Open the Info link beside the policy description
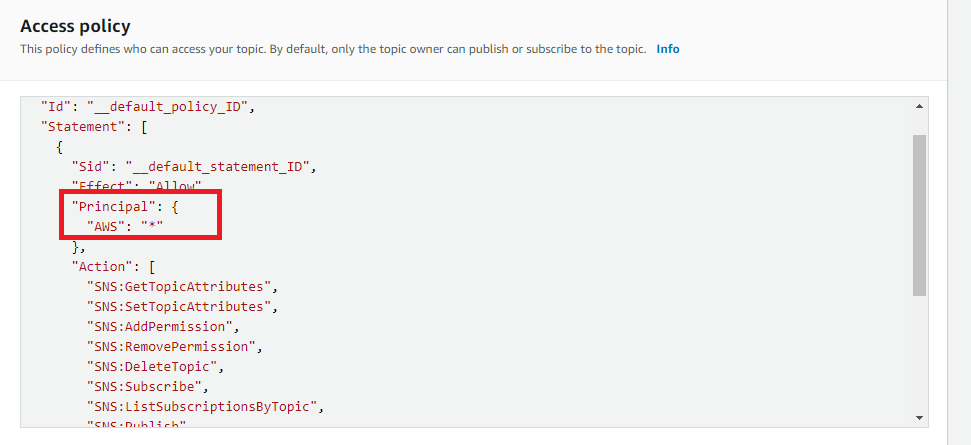 (x=668, y=49)
